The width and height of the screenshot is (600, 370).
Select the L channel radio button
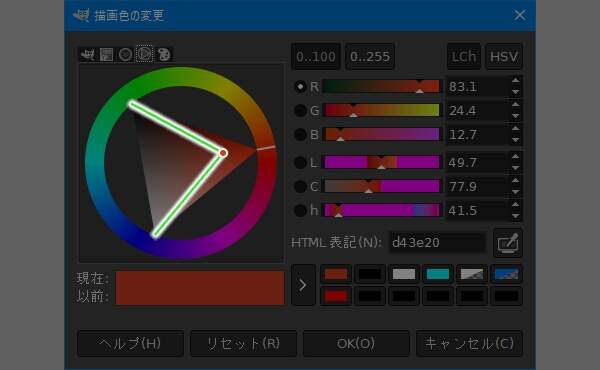(x=300, y=163)
